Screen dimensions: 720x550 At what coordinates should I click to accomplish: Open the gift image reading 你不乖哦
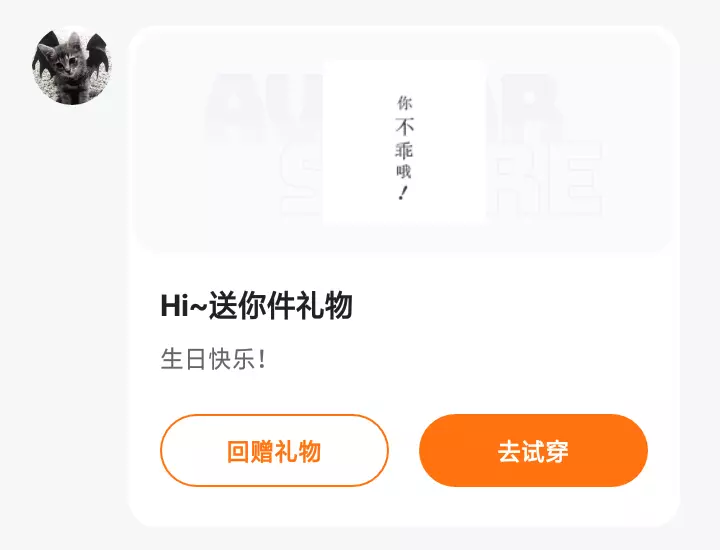click(x=405, y=142)
